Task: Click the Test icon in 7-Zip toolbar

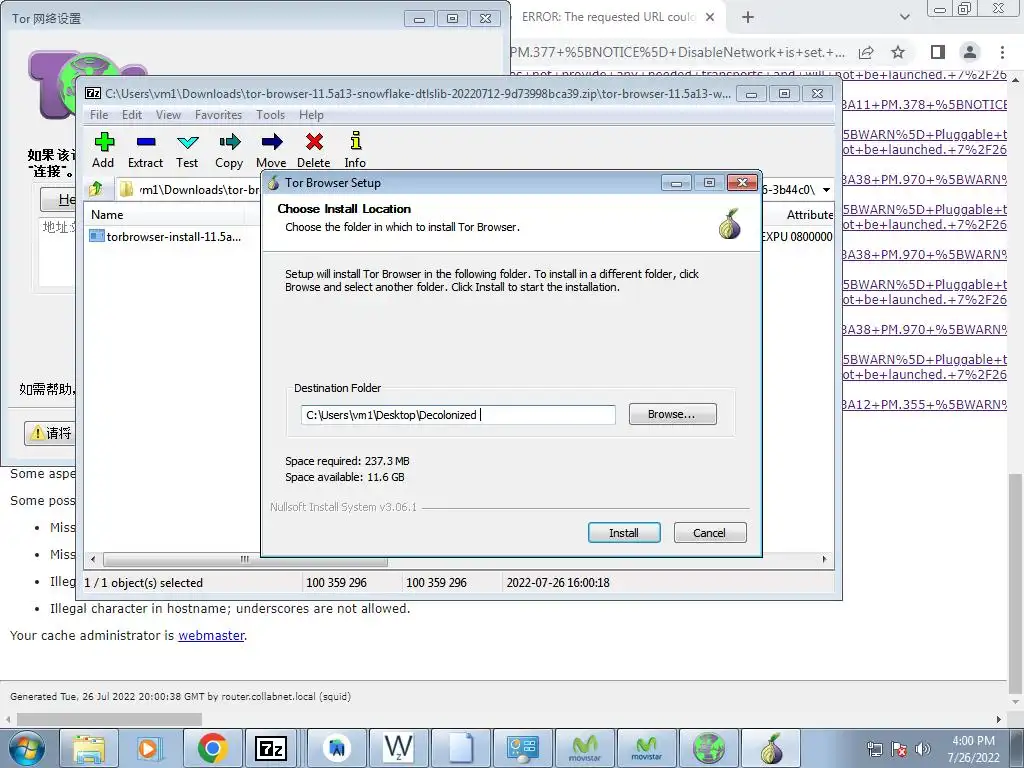Action: coord(187,142)
